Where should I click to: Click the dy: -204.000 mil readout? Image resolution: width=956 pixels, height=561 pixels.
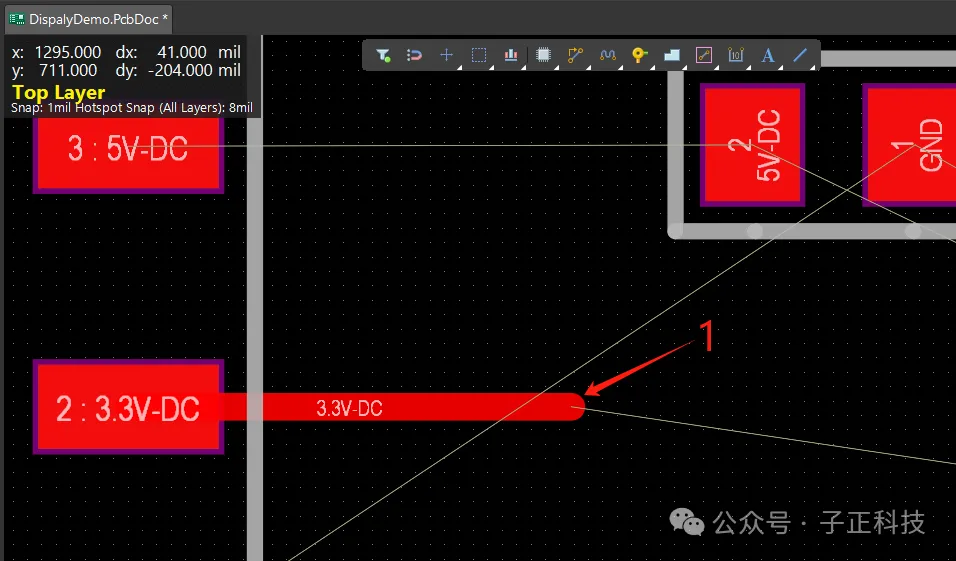click(178, 71)
